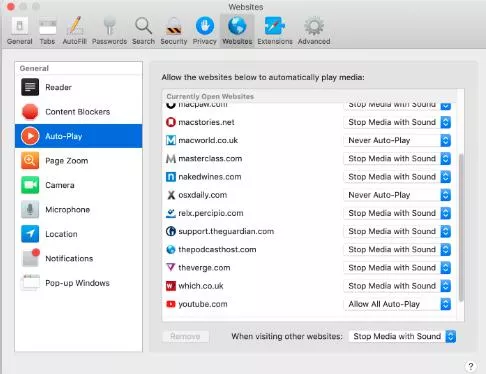Open youtube.com Allow All Auto-Play dropdown
The height and width of the screenshot is (374, 486).
pyautogui.click(x=397, y=304)
